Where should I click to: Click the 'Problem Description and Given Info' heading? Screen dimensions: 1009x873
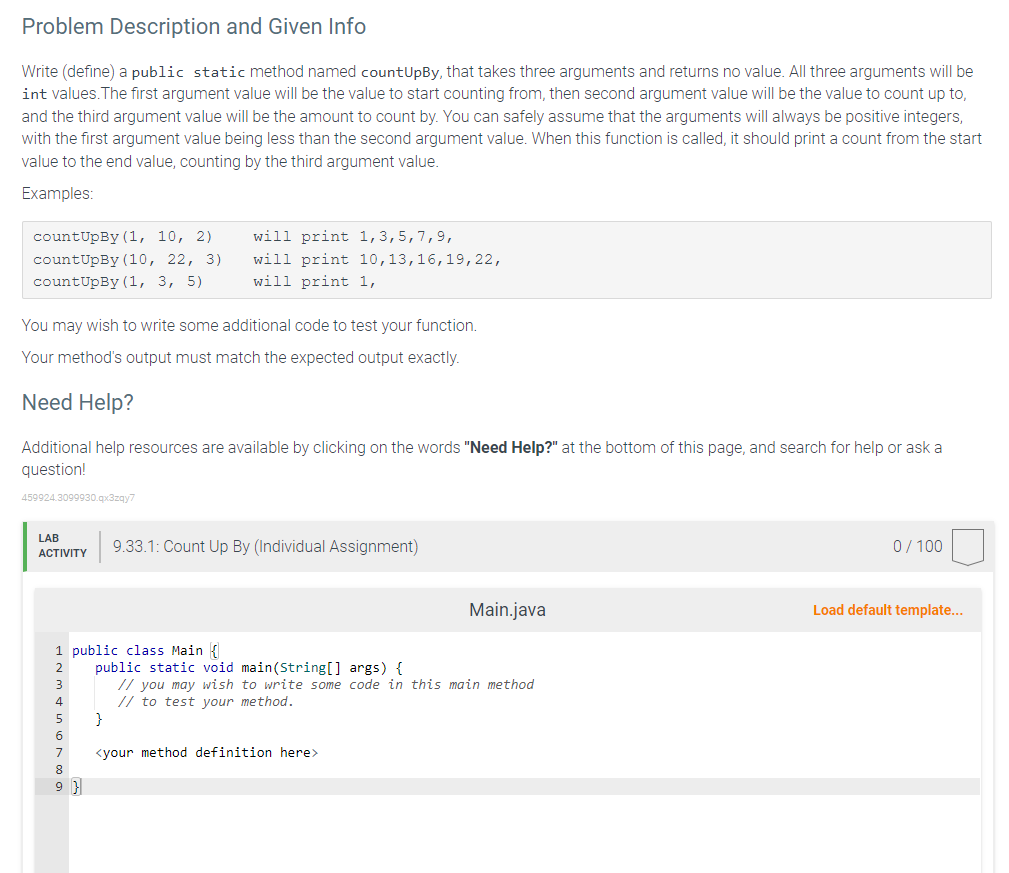point(194,26)
